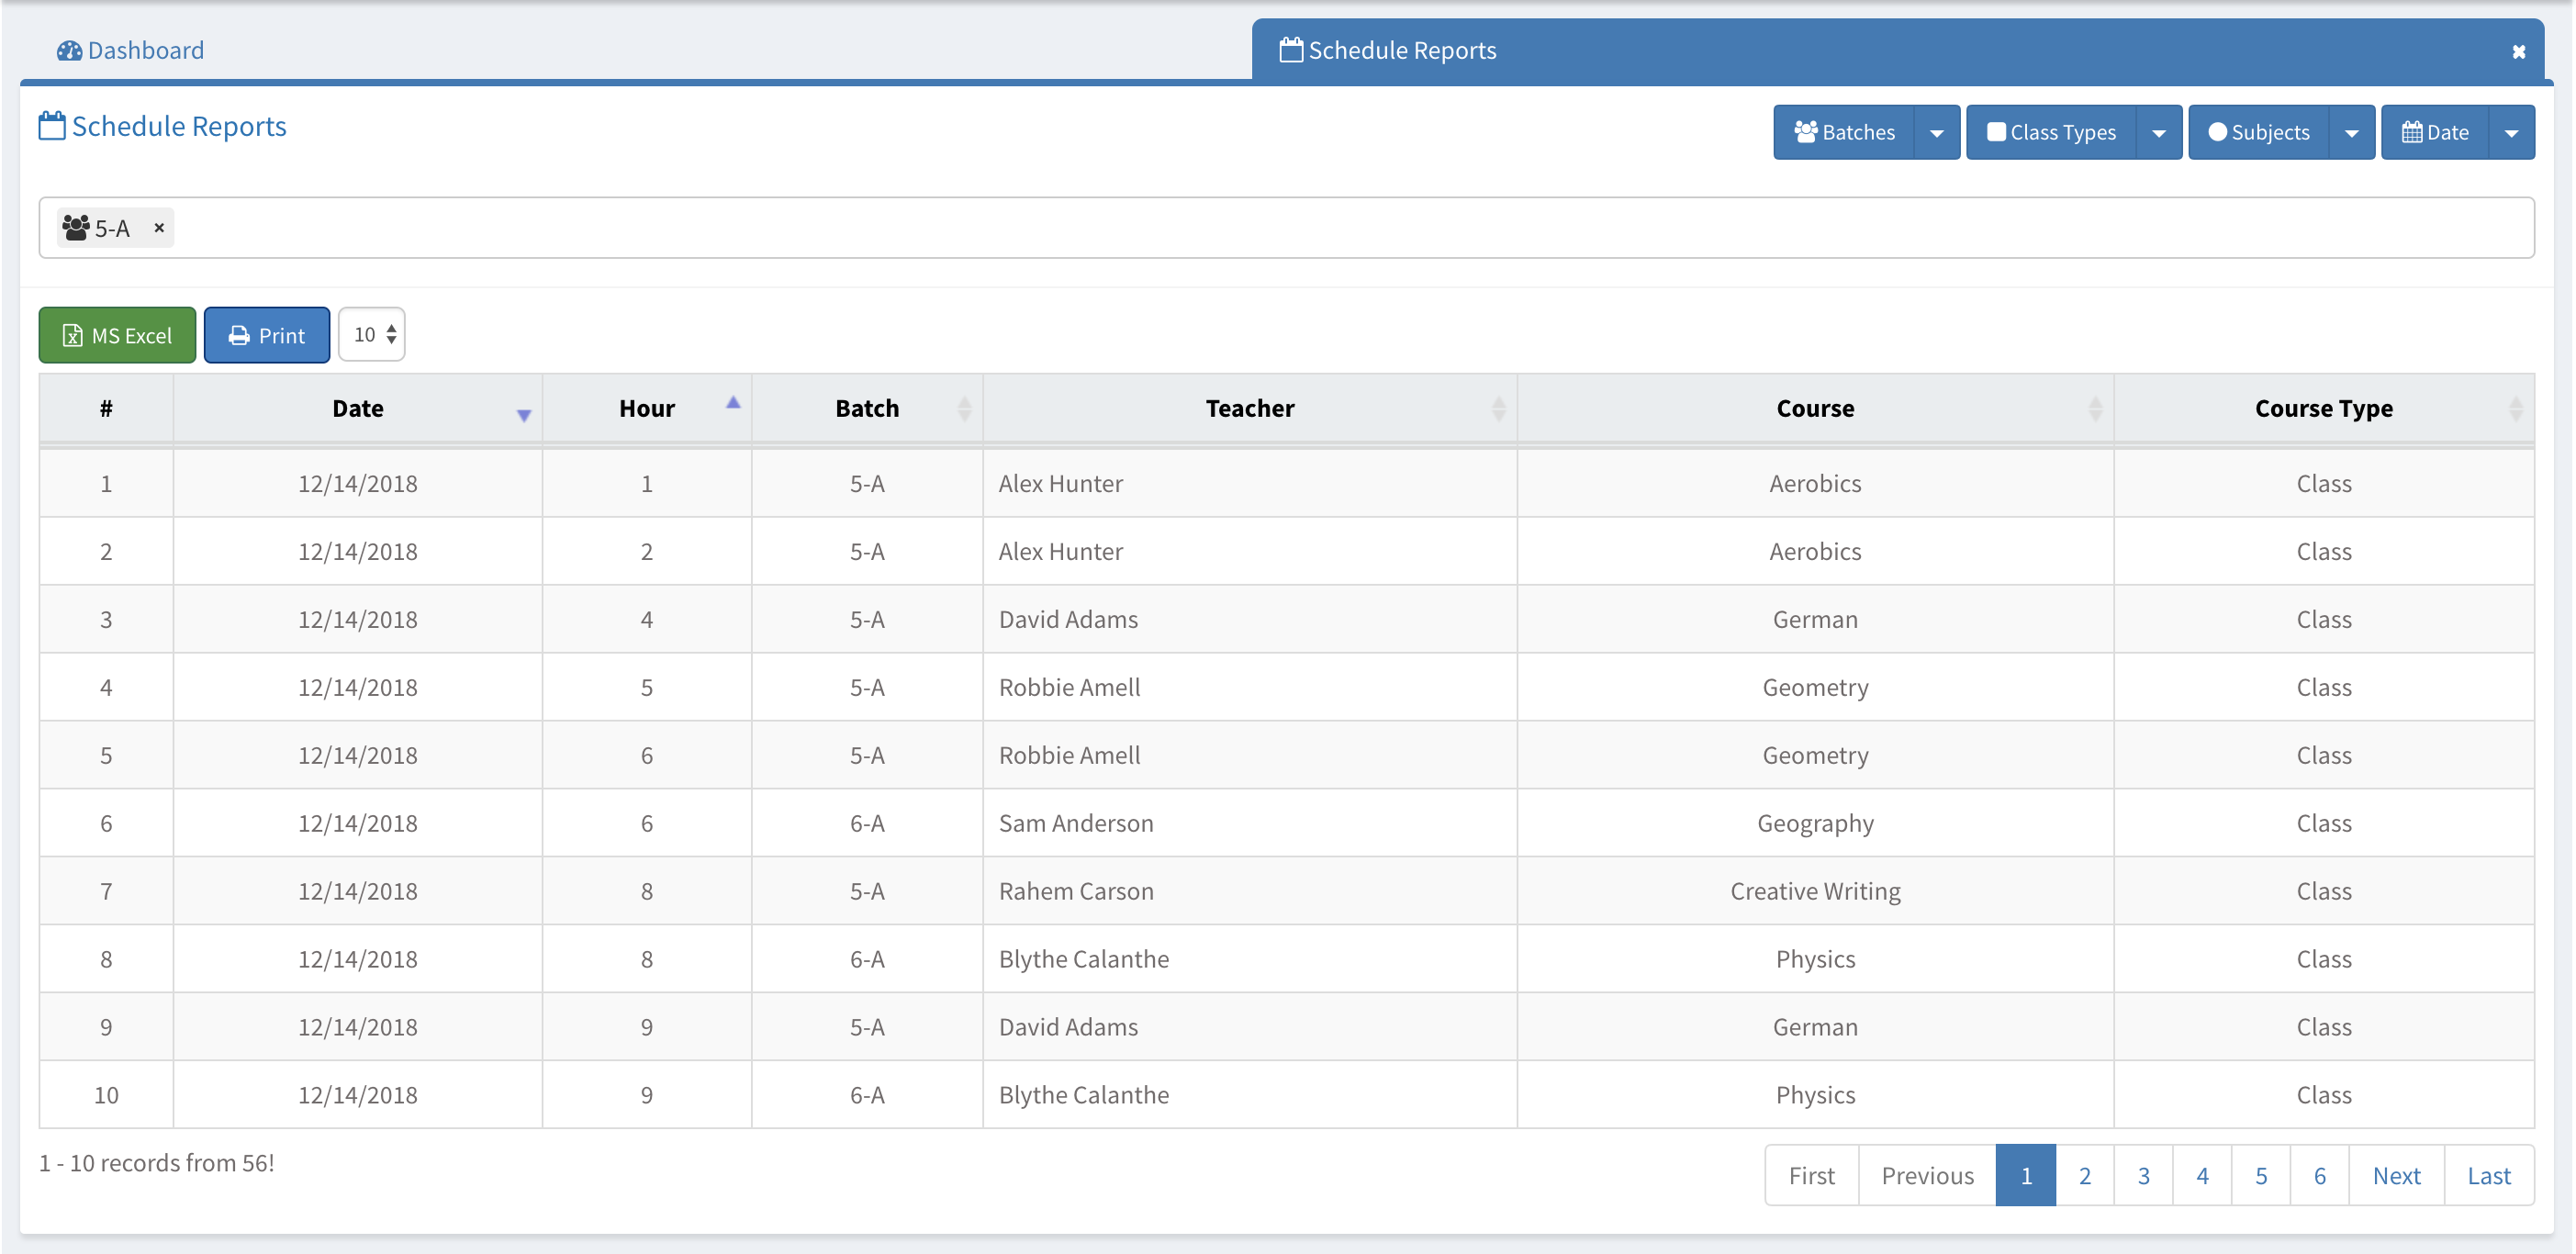Click the Class Types square icon
Image resolution: width=2576 pixels, height=1254 pixels.
click(1996, 132)
